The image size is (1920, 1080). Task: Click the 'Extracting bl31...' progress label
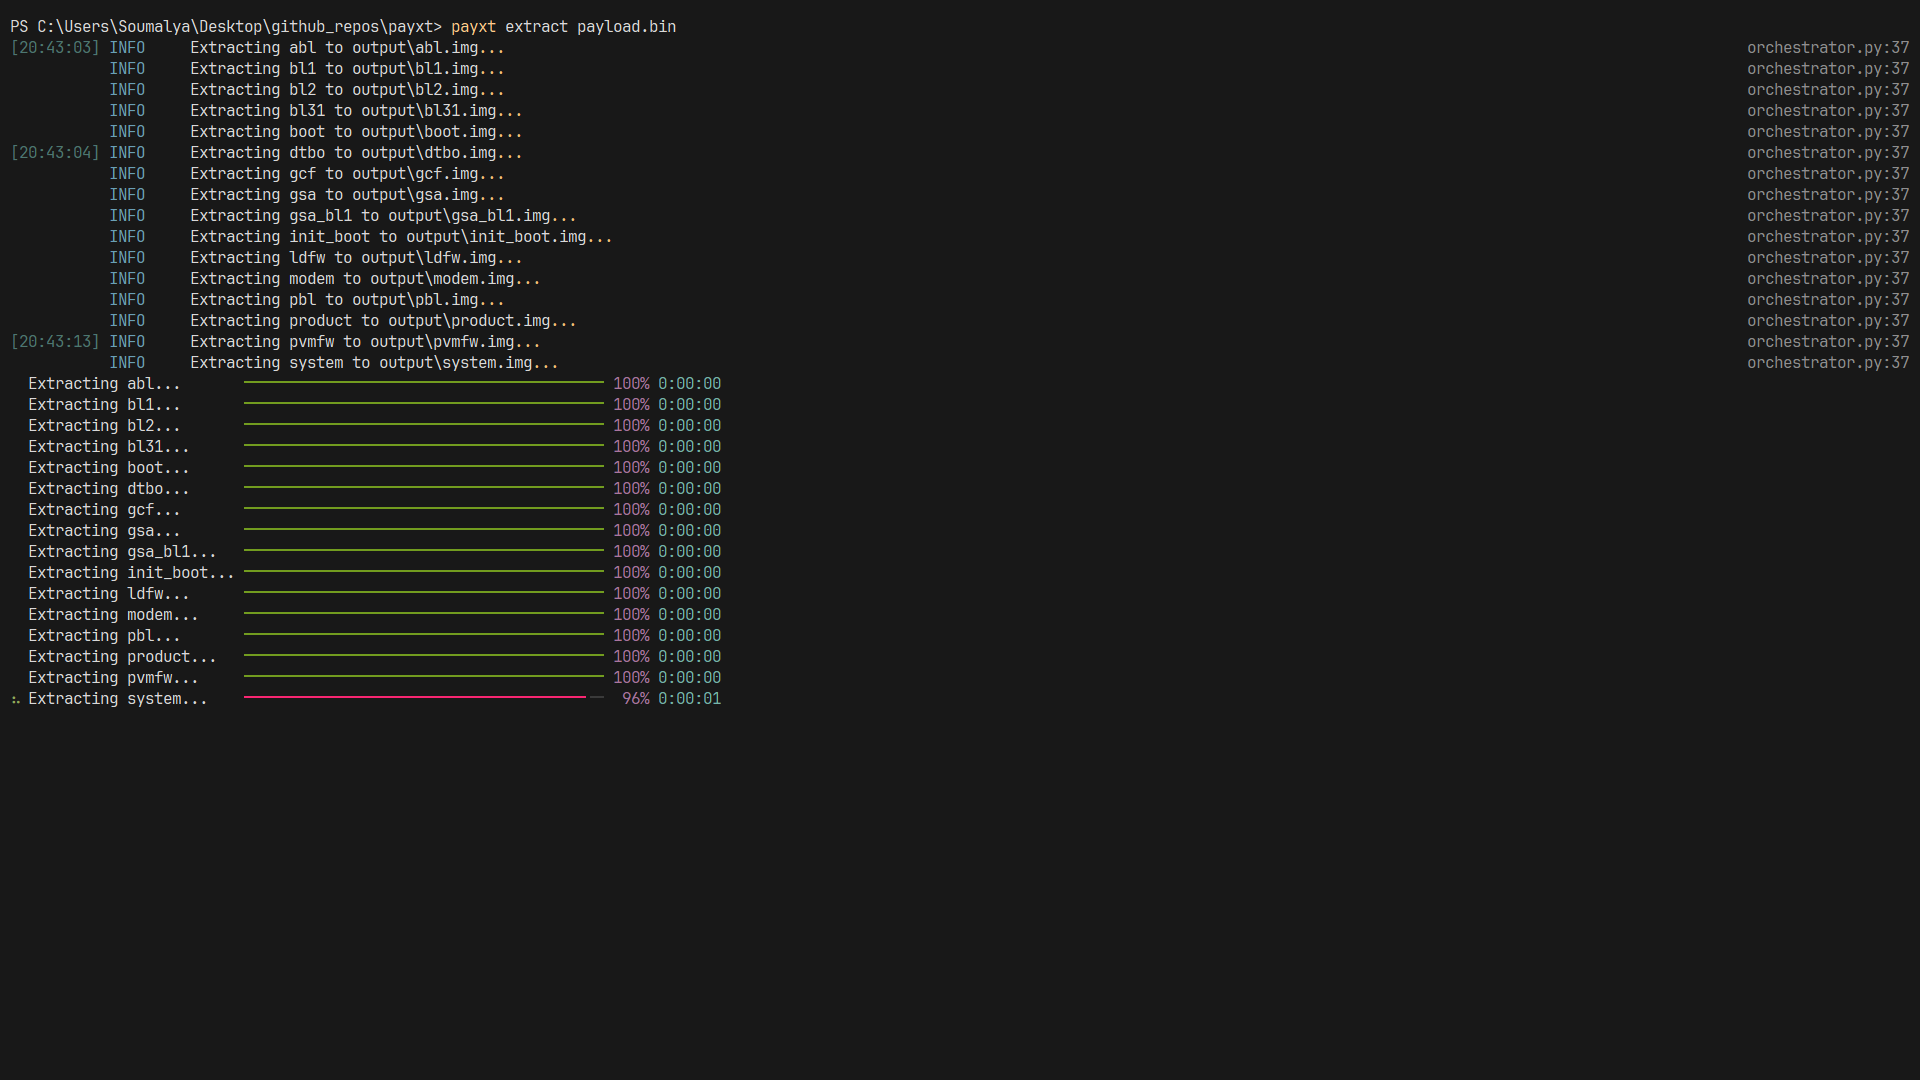[109, 447]
